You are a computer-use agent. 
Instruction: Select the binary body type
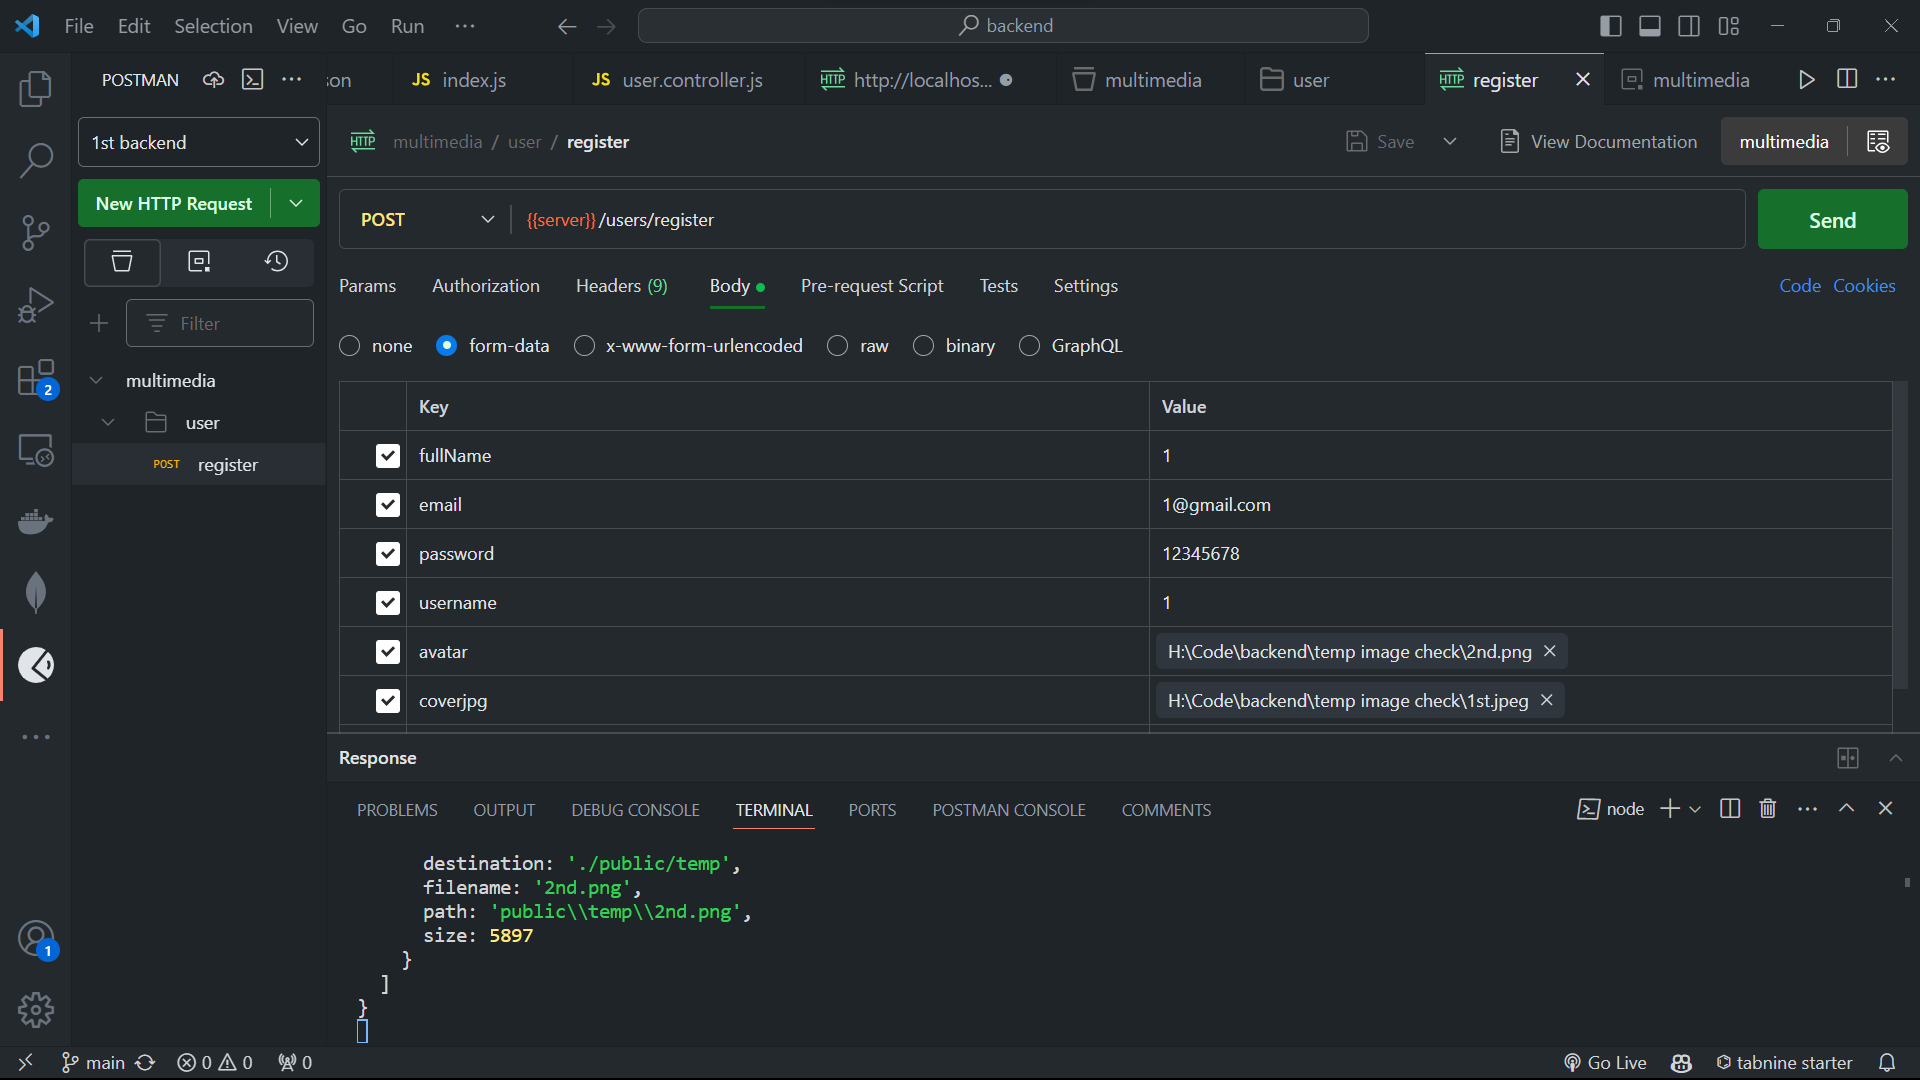[x=924, y=346]
